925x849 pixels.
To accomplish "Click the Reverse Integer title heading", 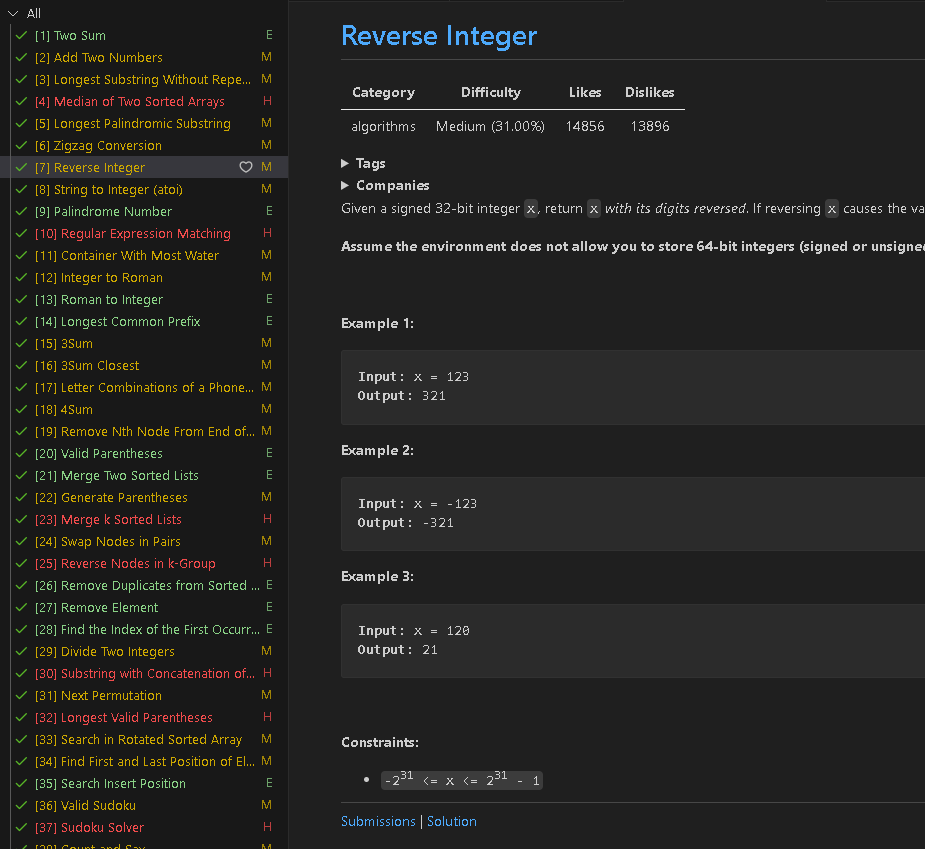I will point(439,36).
